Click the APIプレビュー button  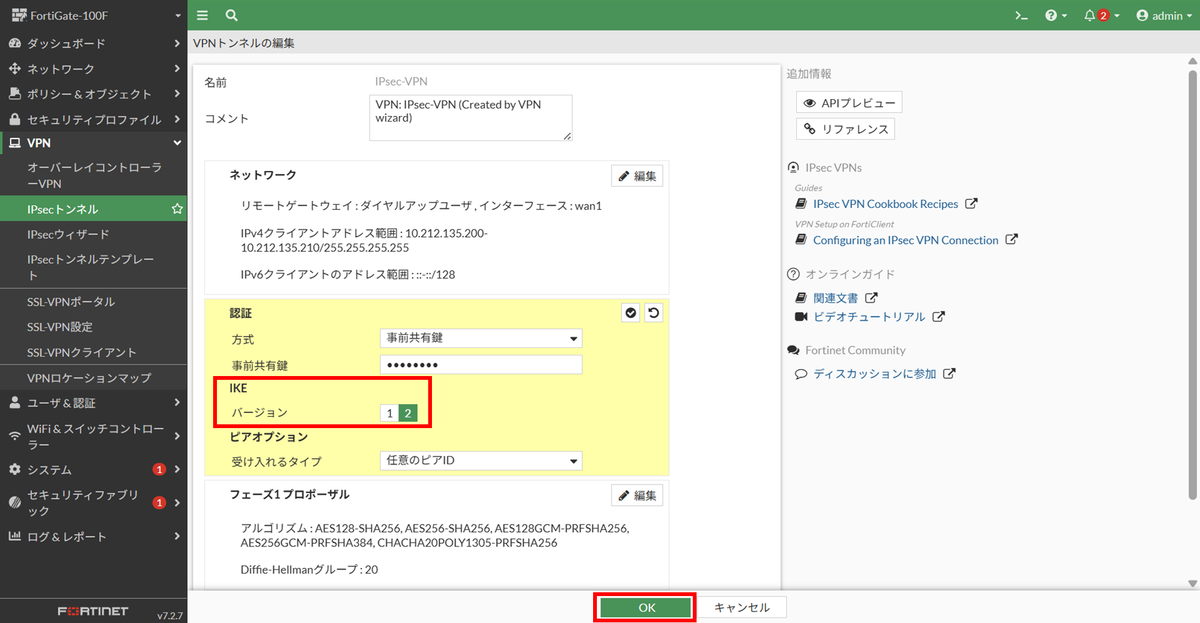(x=849, y=102)
